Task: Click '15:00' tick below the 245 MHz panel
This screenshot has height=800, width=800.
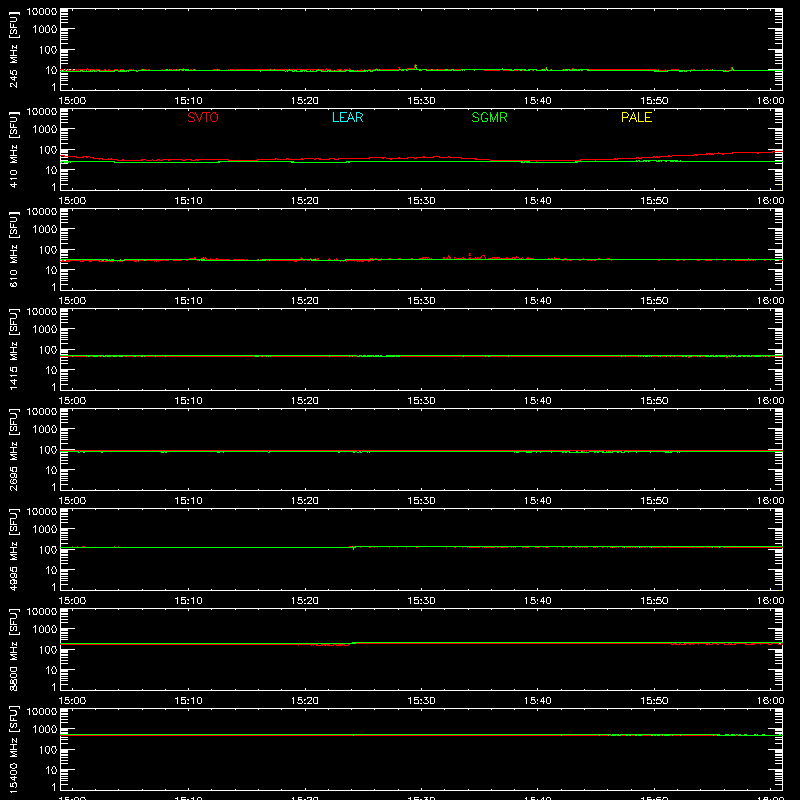Action: tap(72, 101)
